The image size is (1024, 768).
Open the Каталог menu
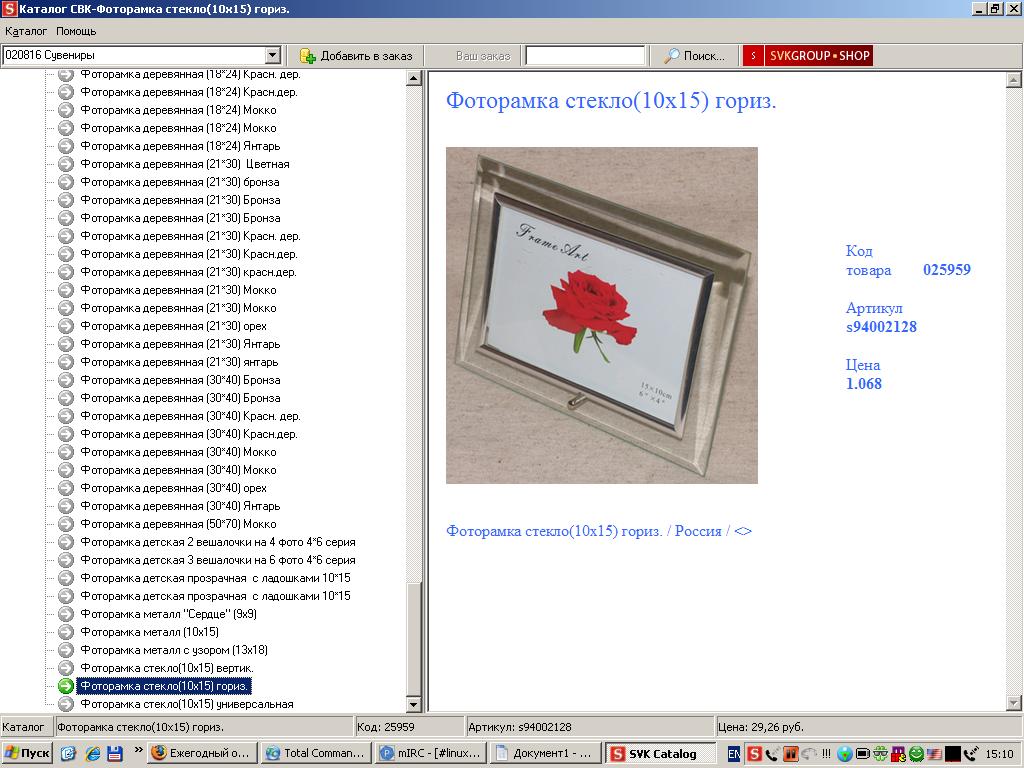(x=26, y=31)
